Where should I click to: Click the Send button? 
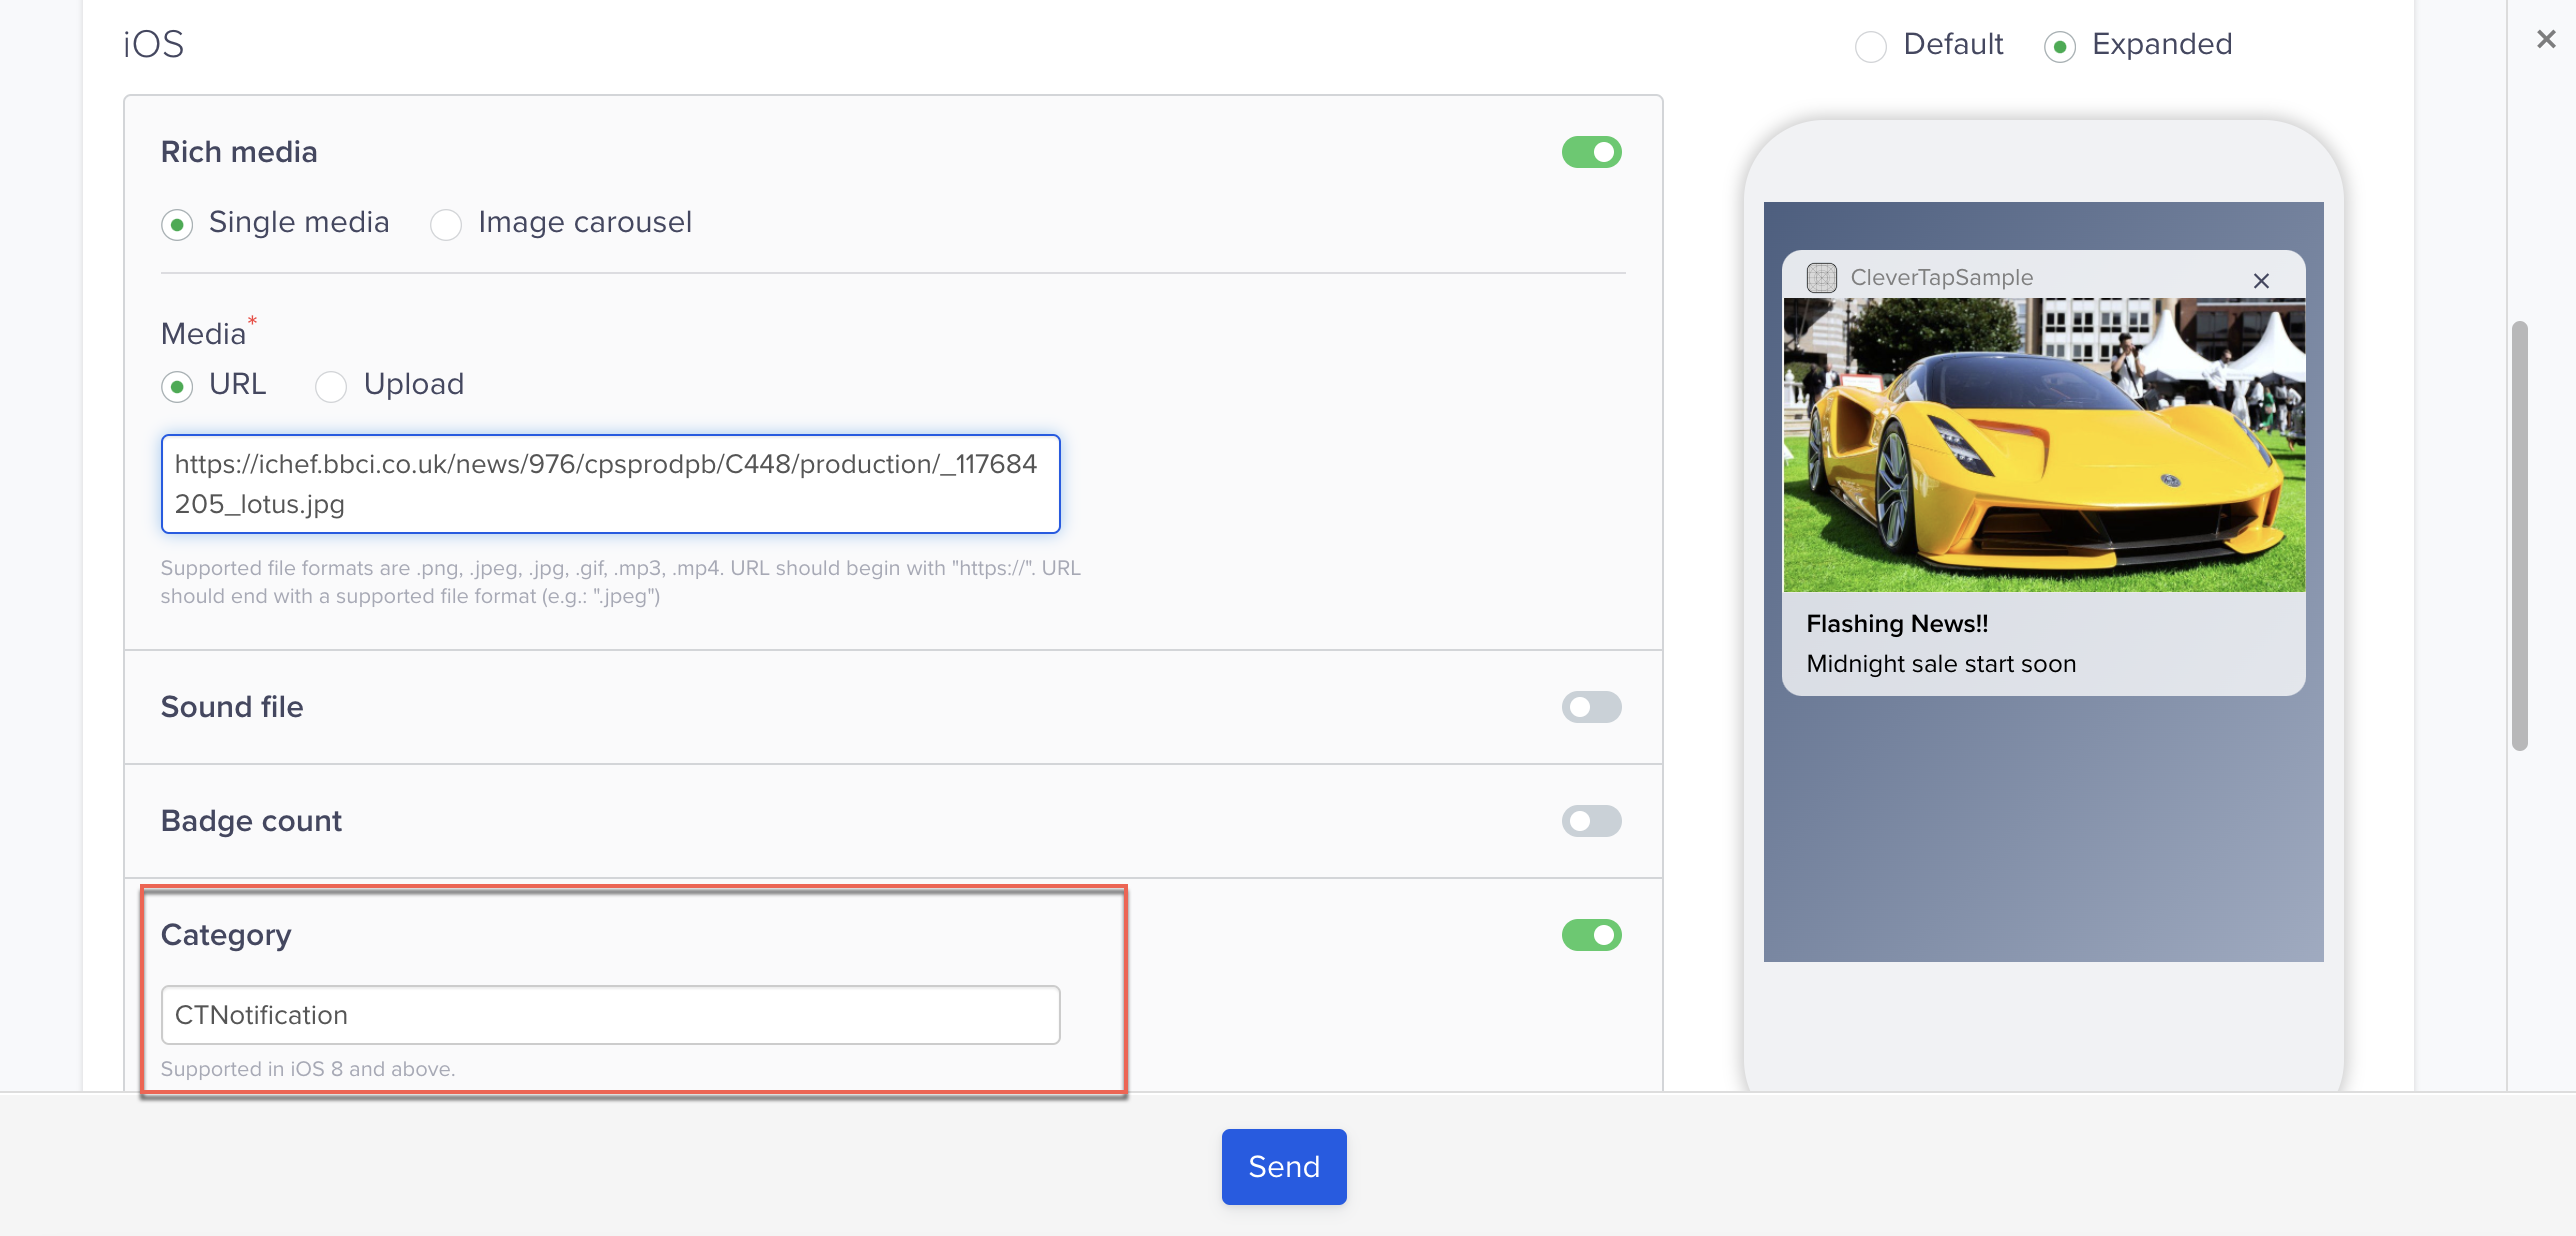click(1283, 1166)
